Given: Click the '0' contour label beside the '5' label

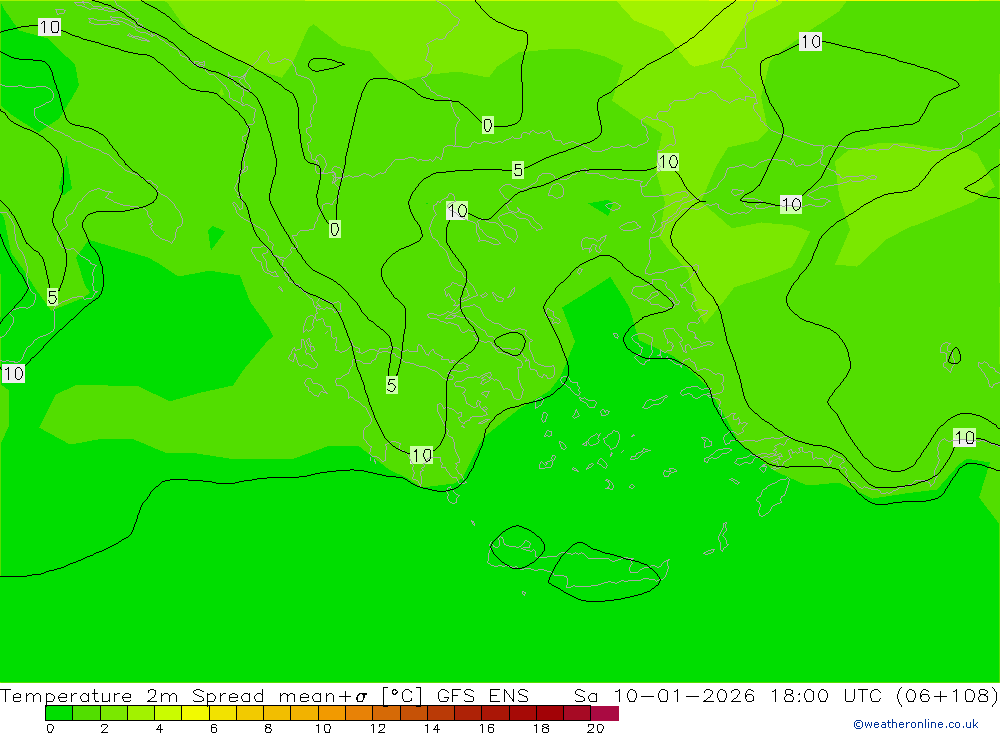Looking at the screenshot, I should coord(487,126).
